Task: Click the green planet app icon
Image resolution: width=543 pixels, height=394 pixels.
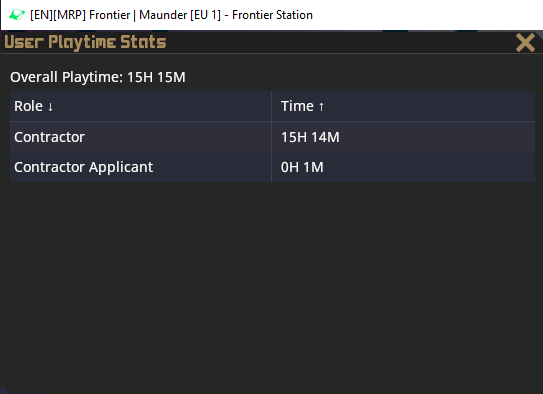Action: [x=17, y=15]
